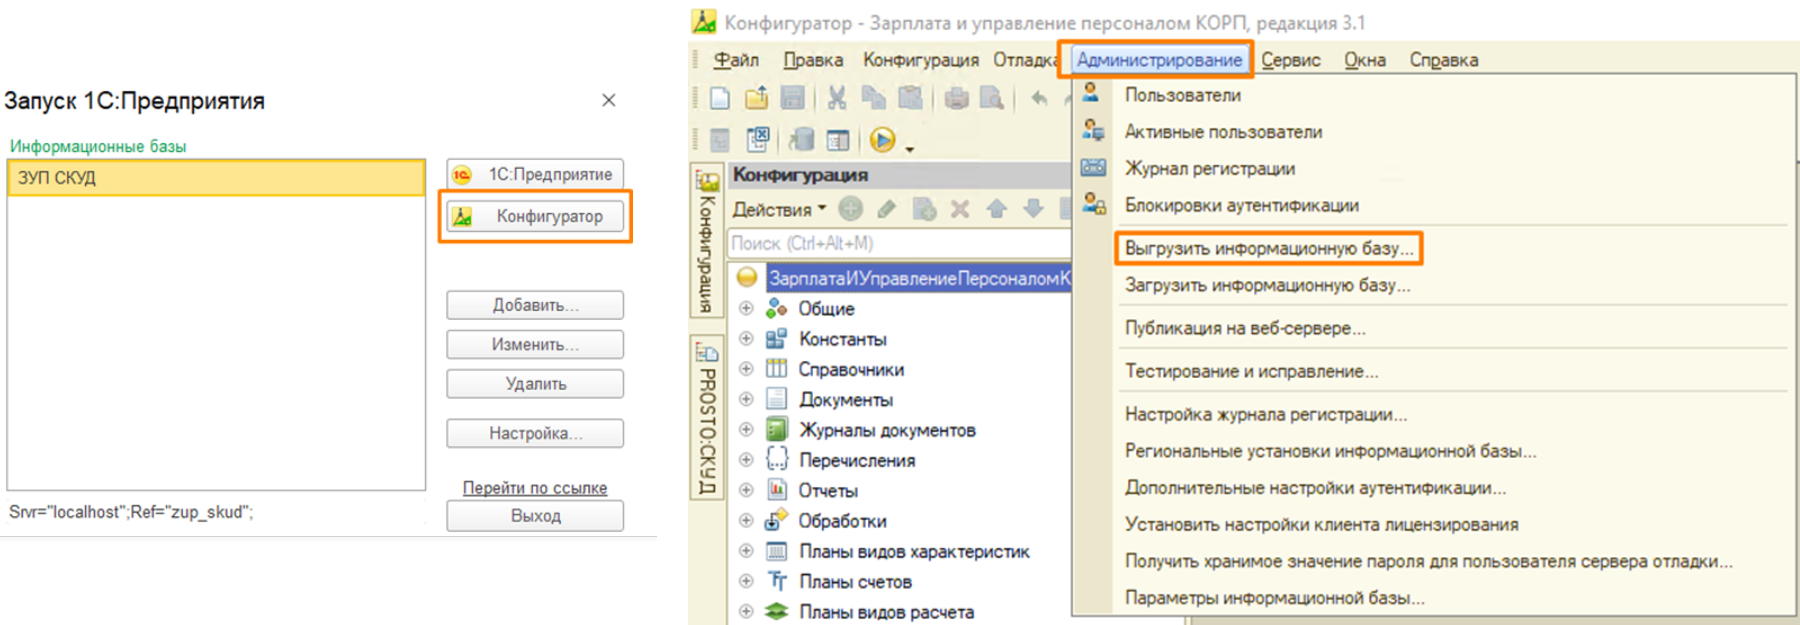The height and width of the screenshot is (625, 1800).
Task: Select the Планы счетов tree item
Action: tap(855, 581)
